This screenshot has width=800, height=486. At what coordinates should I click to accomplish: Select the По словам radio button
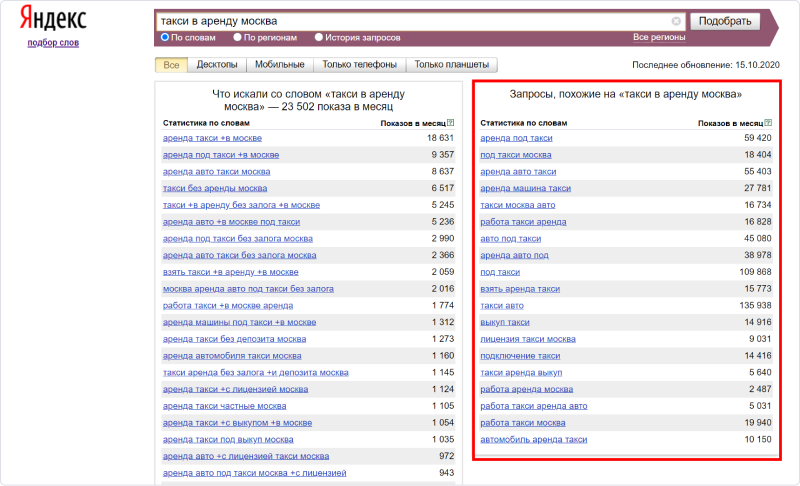(165, 37)
